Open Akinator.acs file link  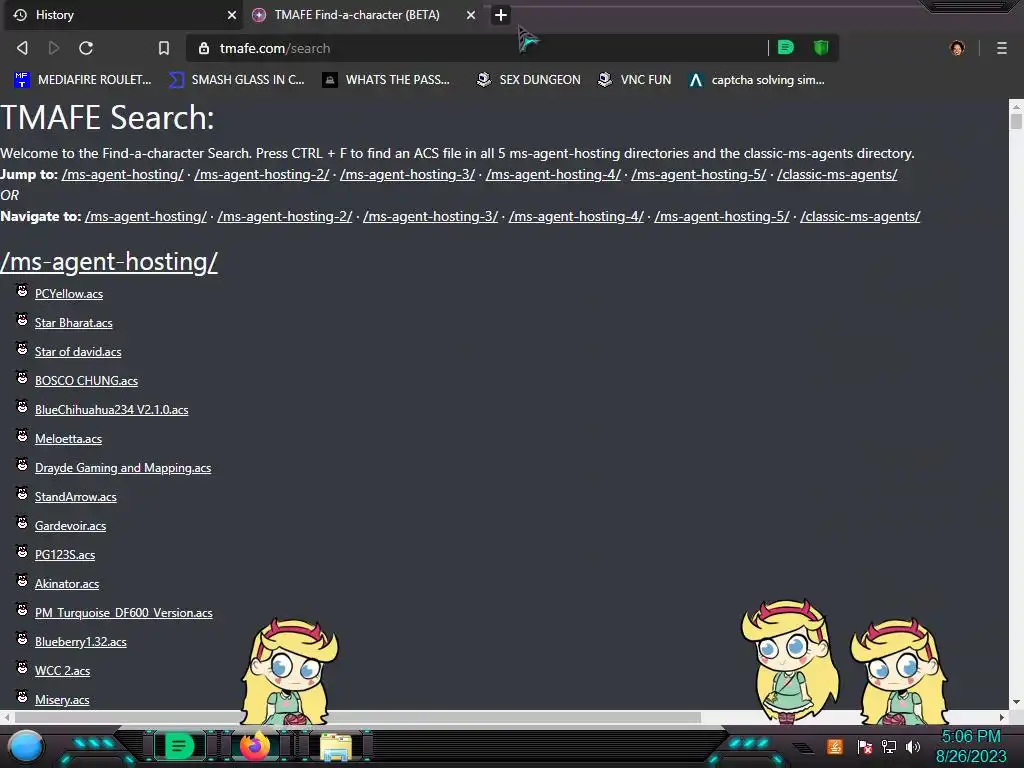coord(67,584)
